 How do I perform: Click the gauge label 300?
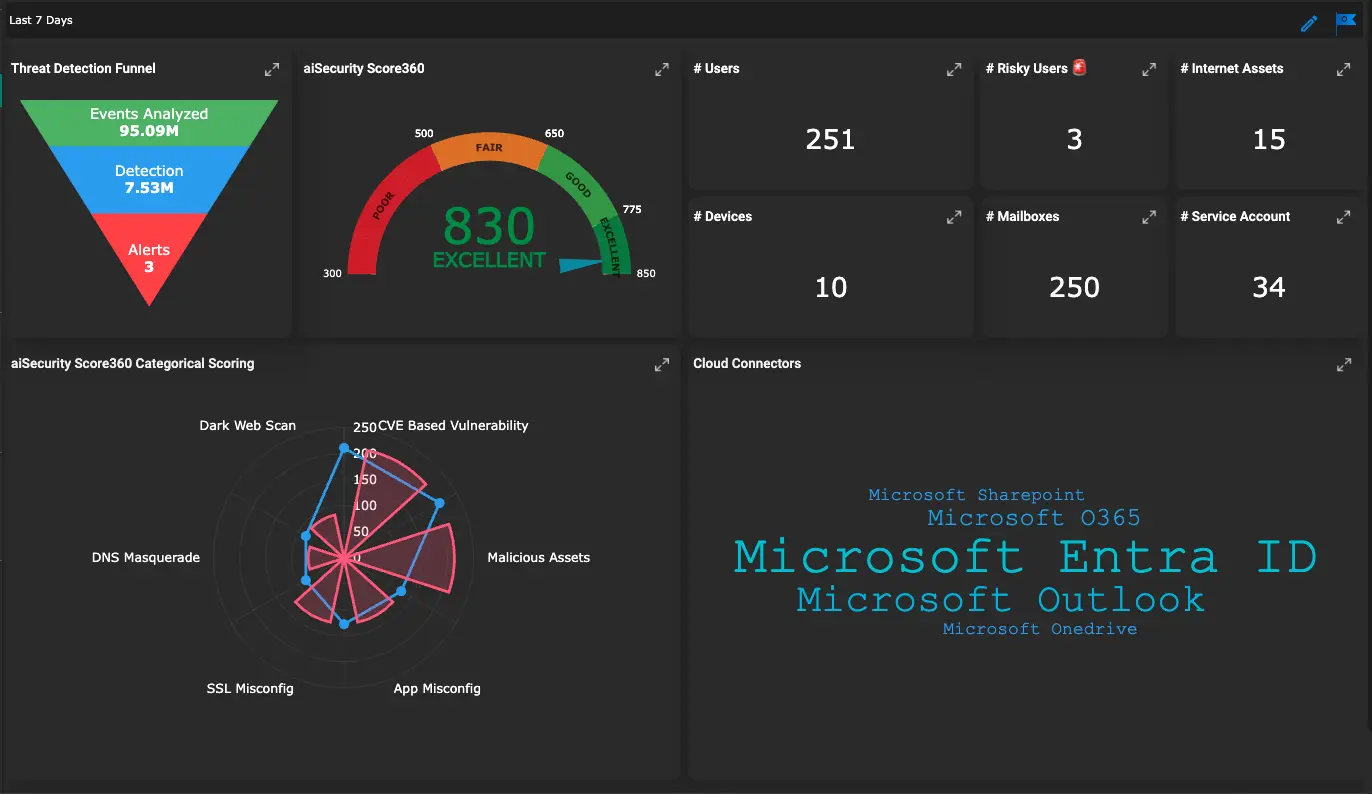334,274
